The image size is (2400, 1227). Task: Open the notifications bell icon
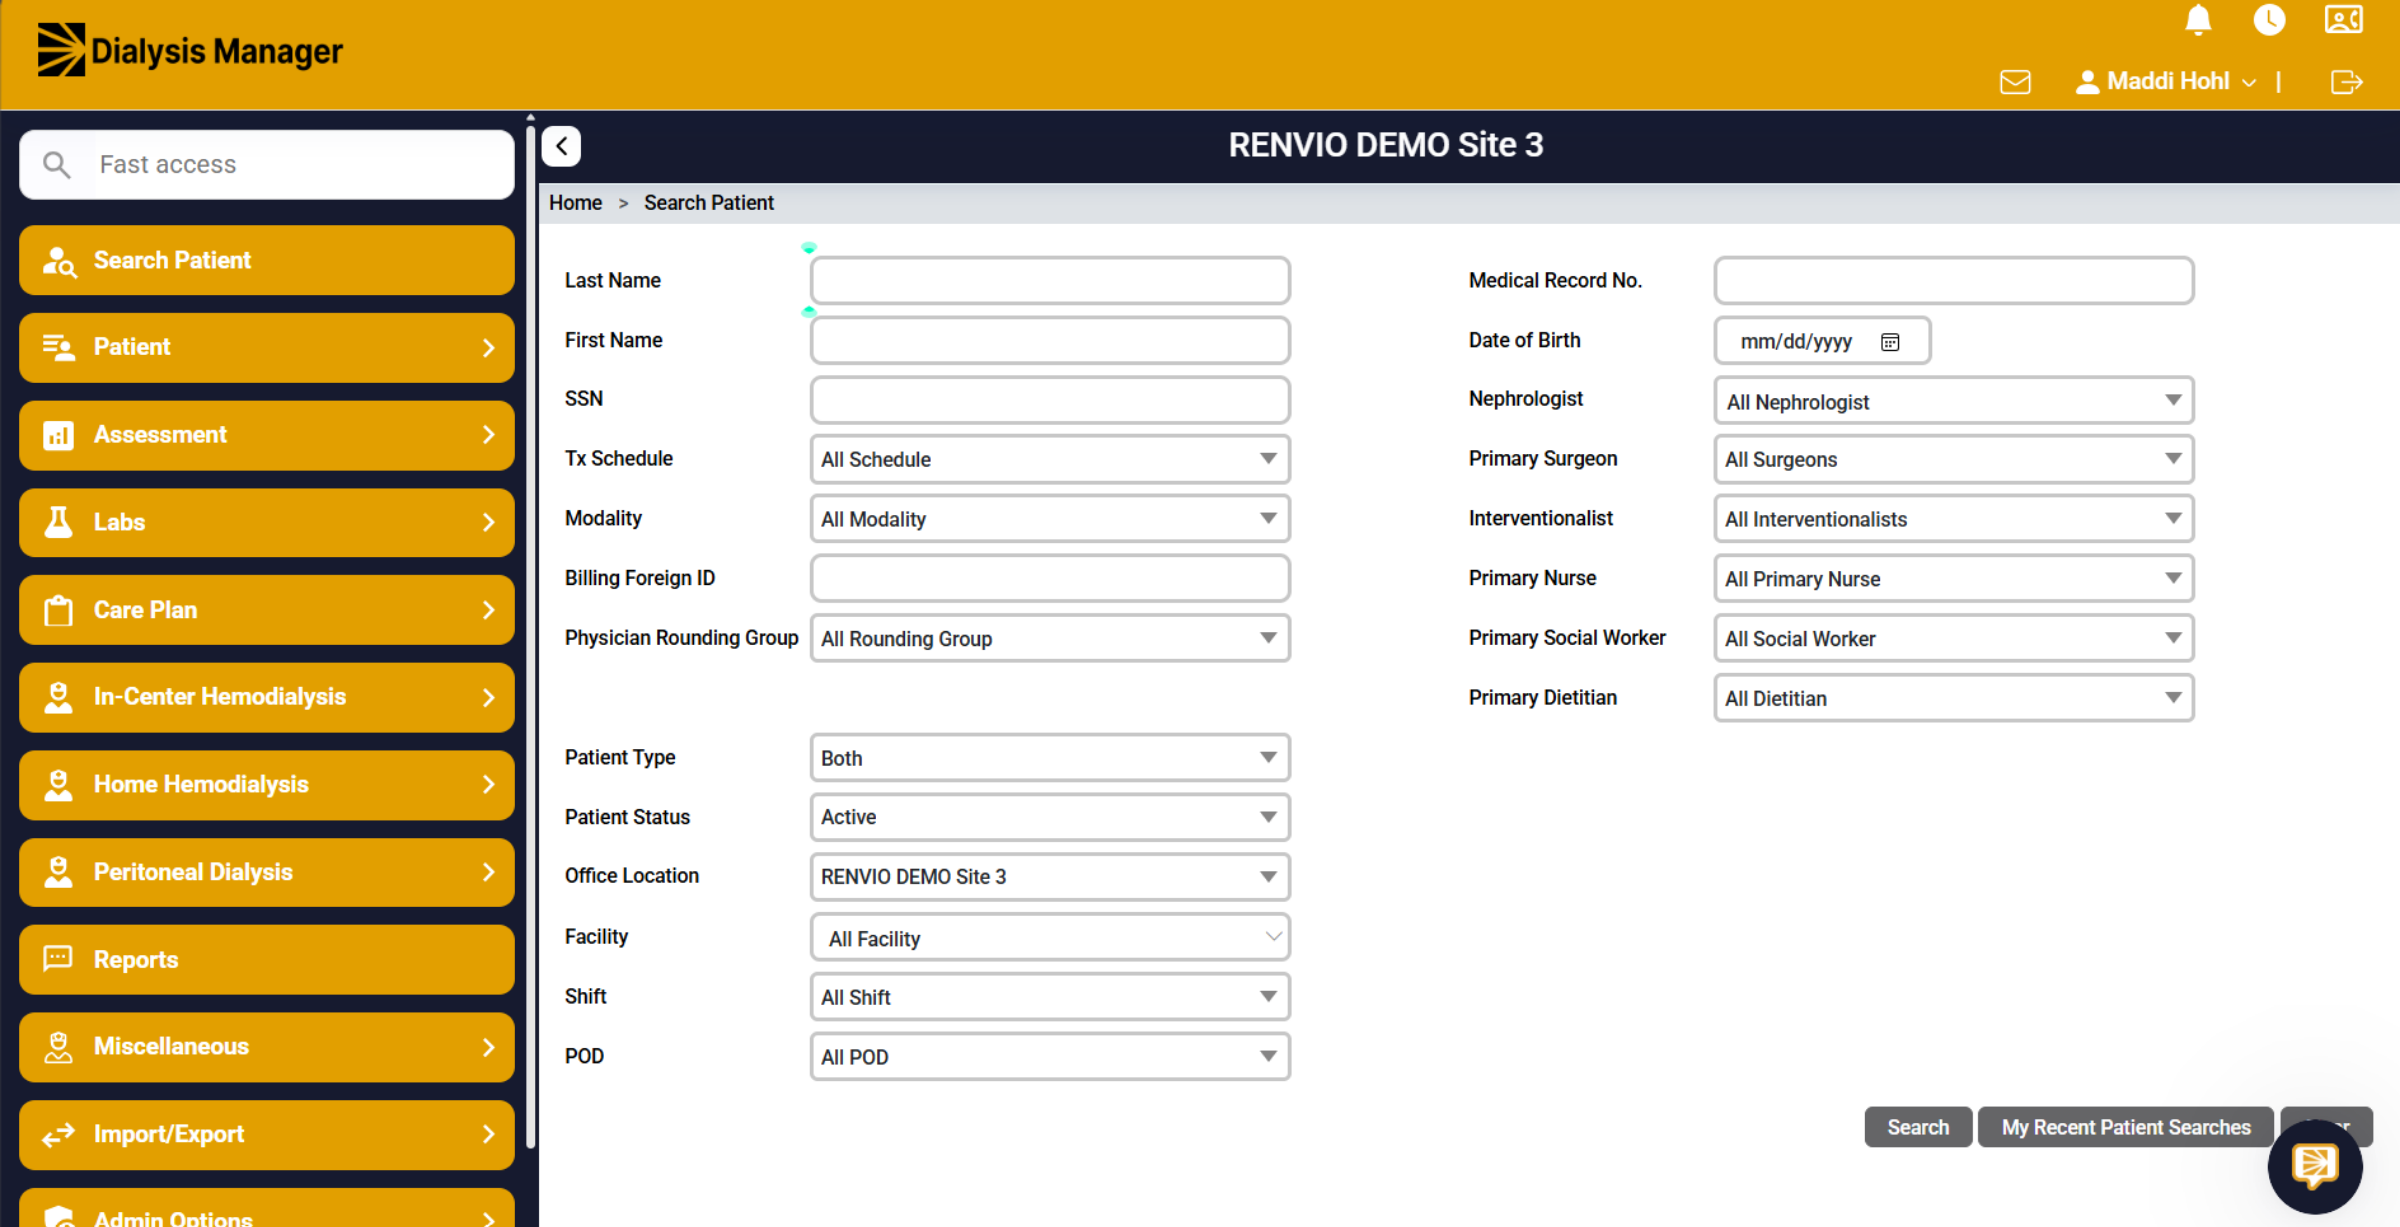coord(2198,20)
